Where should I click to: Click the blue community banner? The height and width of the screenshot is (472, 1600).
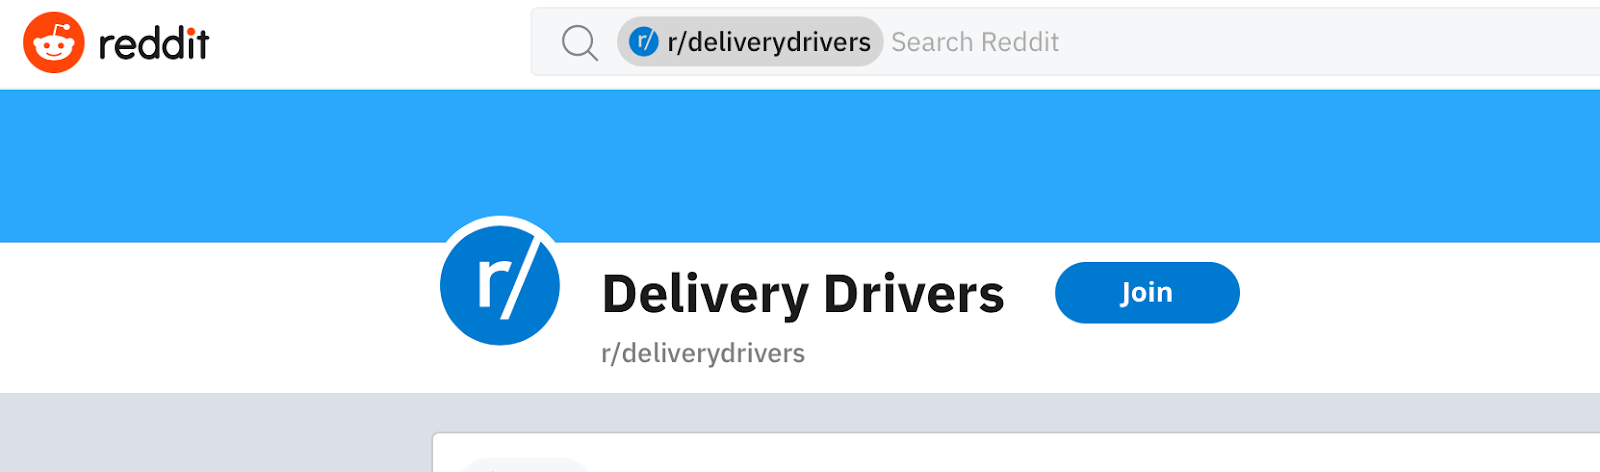800,166
